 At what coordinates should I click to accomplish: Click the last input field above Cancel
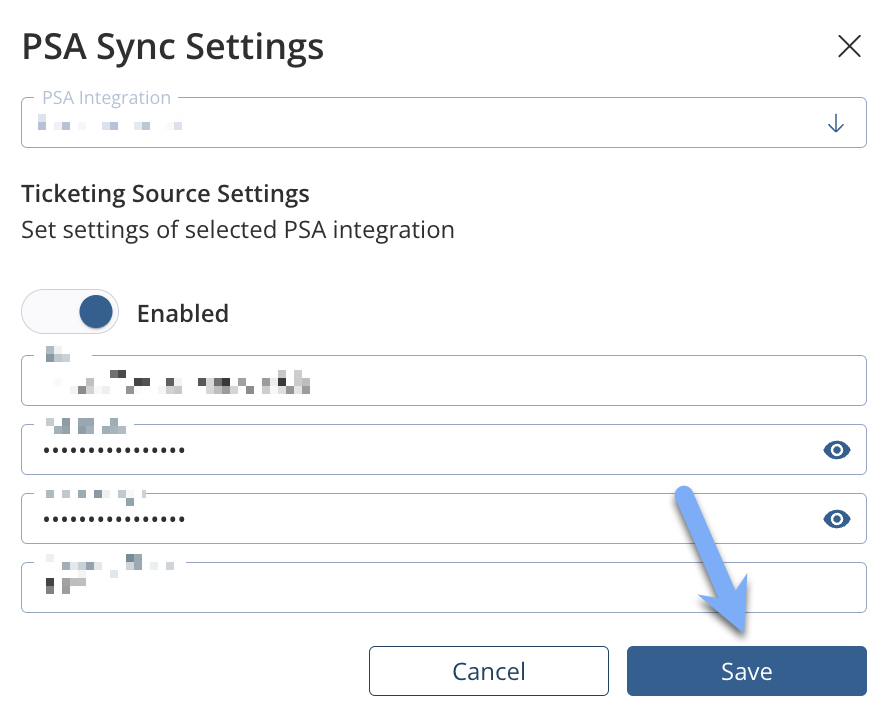[x=444, y=588]
